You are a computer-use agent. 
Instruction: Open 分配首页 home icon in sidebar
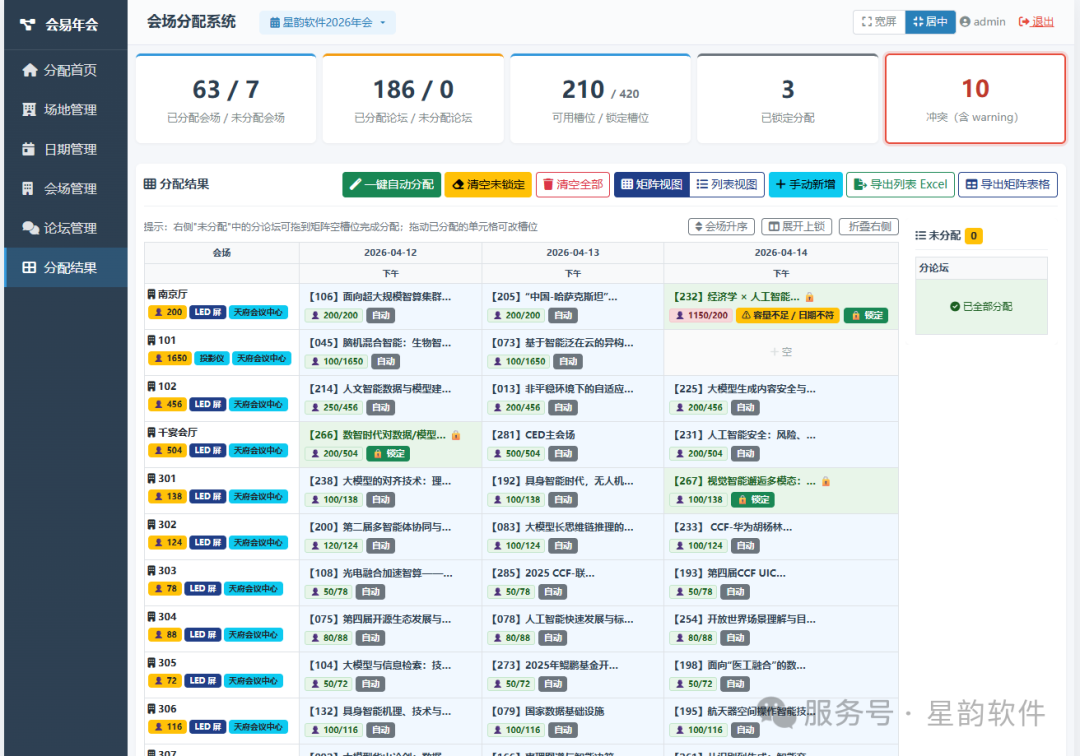(x=29, y=70)
